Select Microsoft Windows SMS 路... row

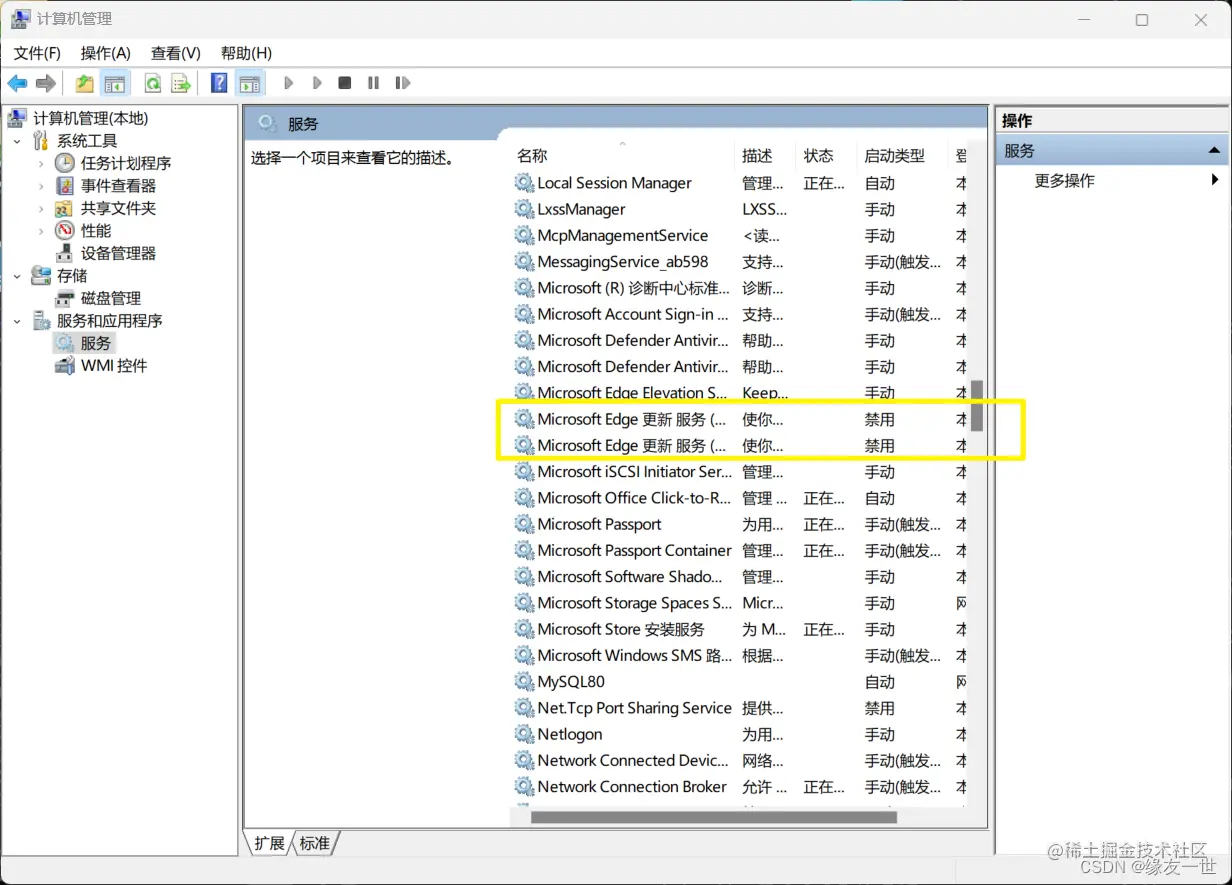pyautogui.click(x=740, y=656)
